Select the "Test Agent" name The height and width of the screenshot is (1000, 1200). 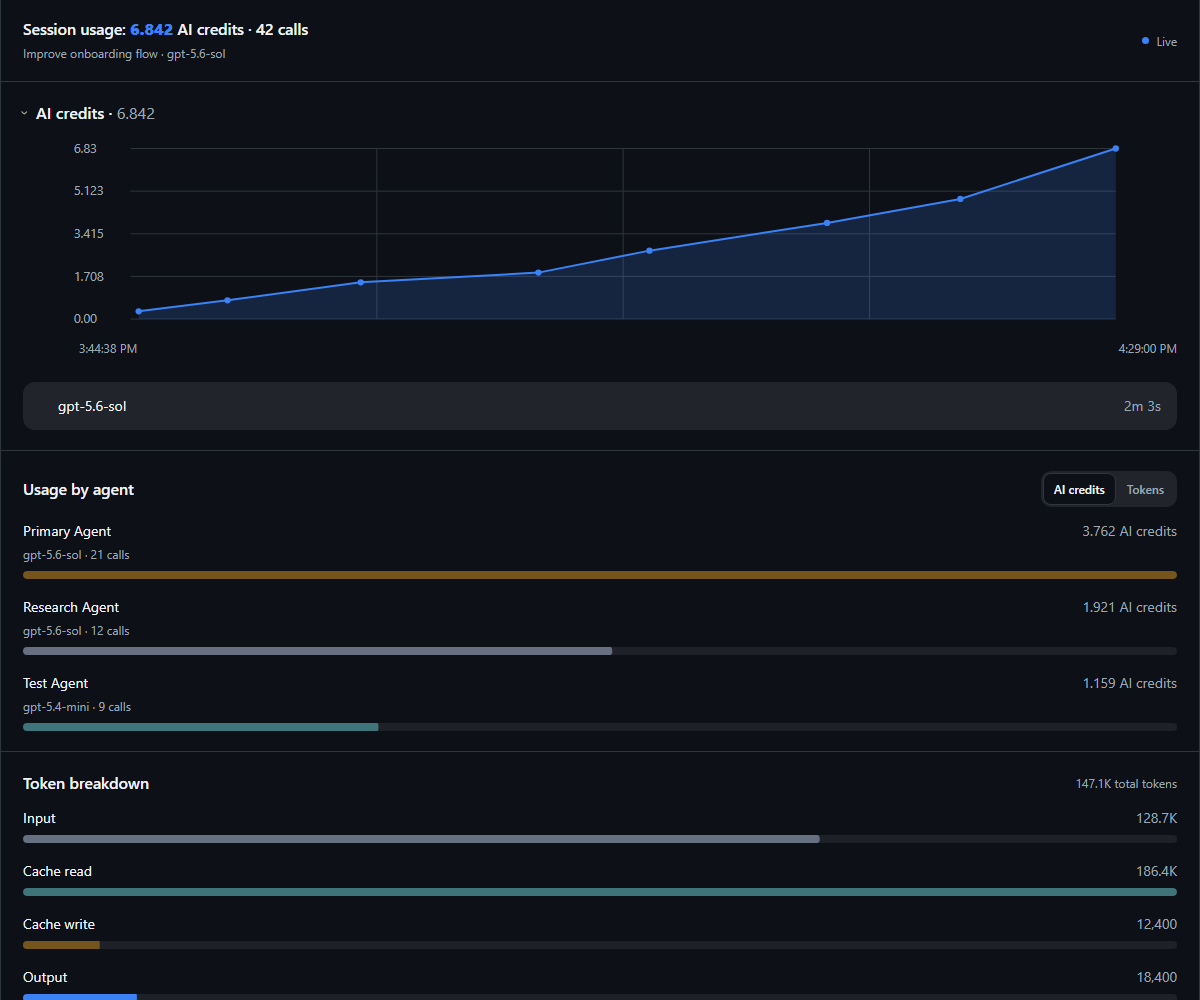point(56,683)
